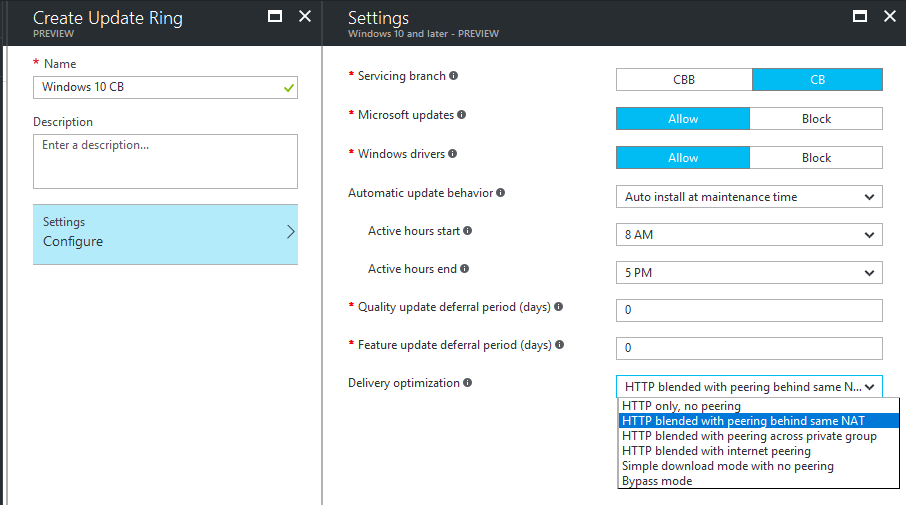Collapse the Delivery optimization dropdown
This screenshot has height=512, width=918.
[749, 387]
